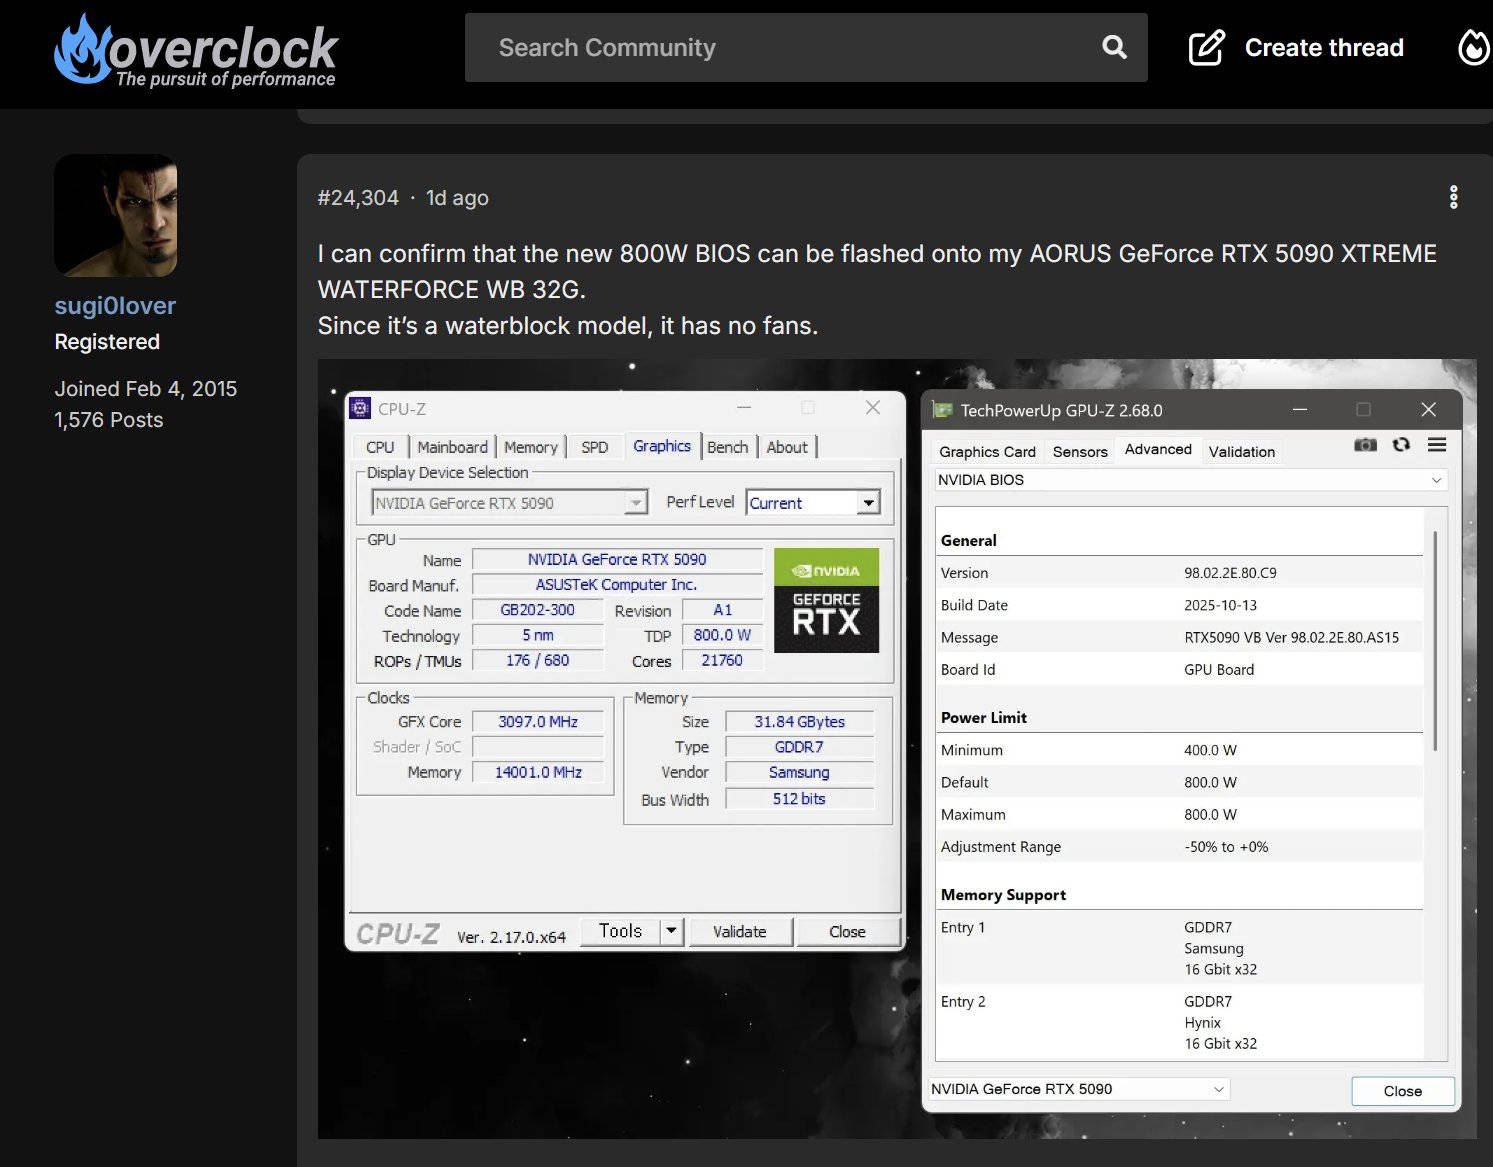The image size is (1493, 1167).
Task: Click sugi0lover's avatar image
Action: 116,215
